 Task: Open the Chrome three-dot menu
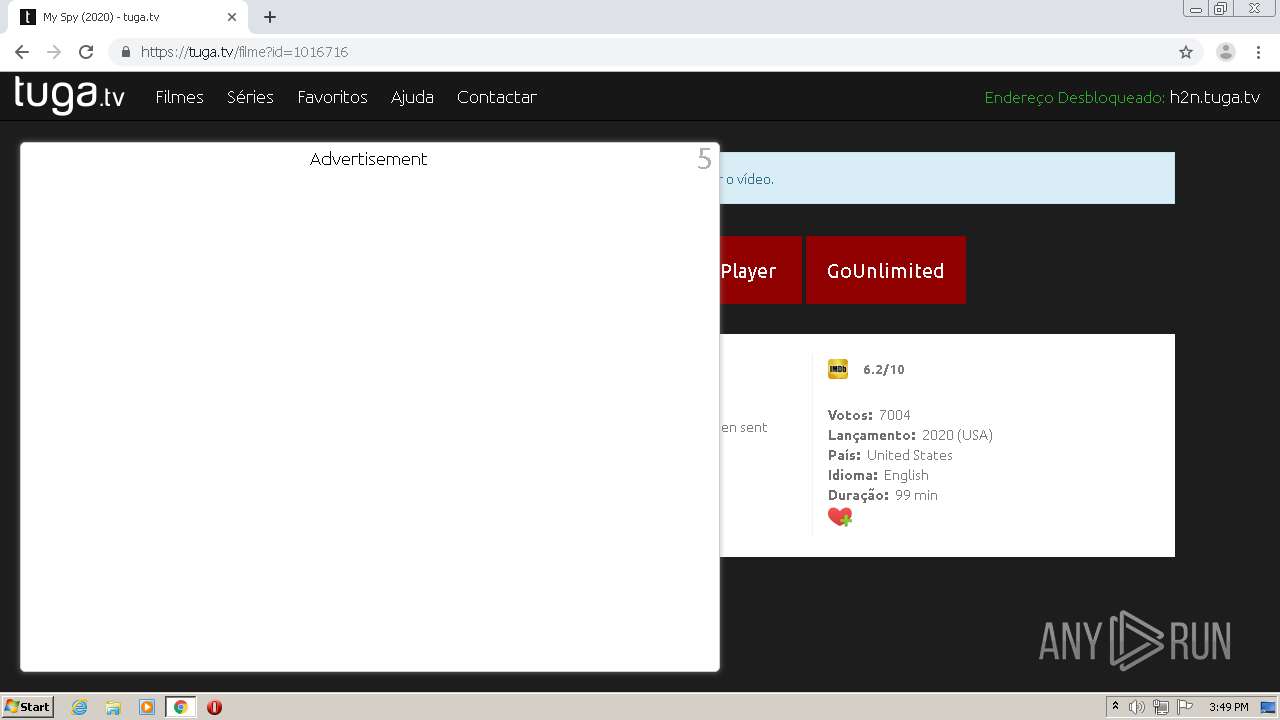pyautogui.click(x=1258, y=52)
